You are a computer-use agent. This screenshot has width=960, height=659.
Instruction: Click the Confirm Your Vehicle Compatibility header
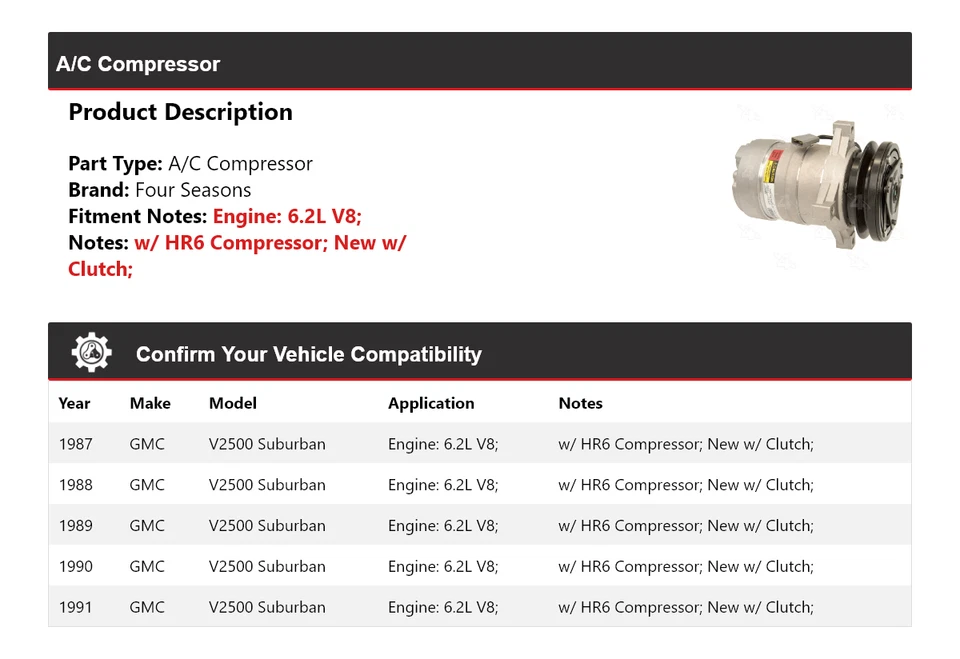(x=309, y=353)
